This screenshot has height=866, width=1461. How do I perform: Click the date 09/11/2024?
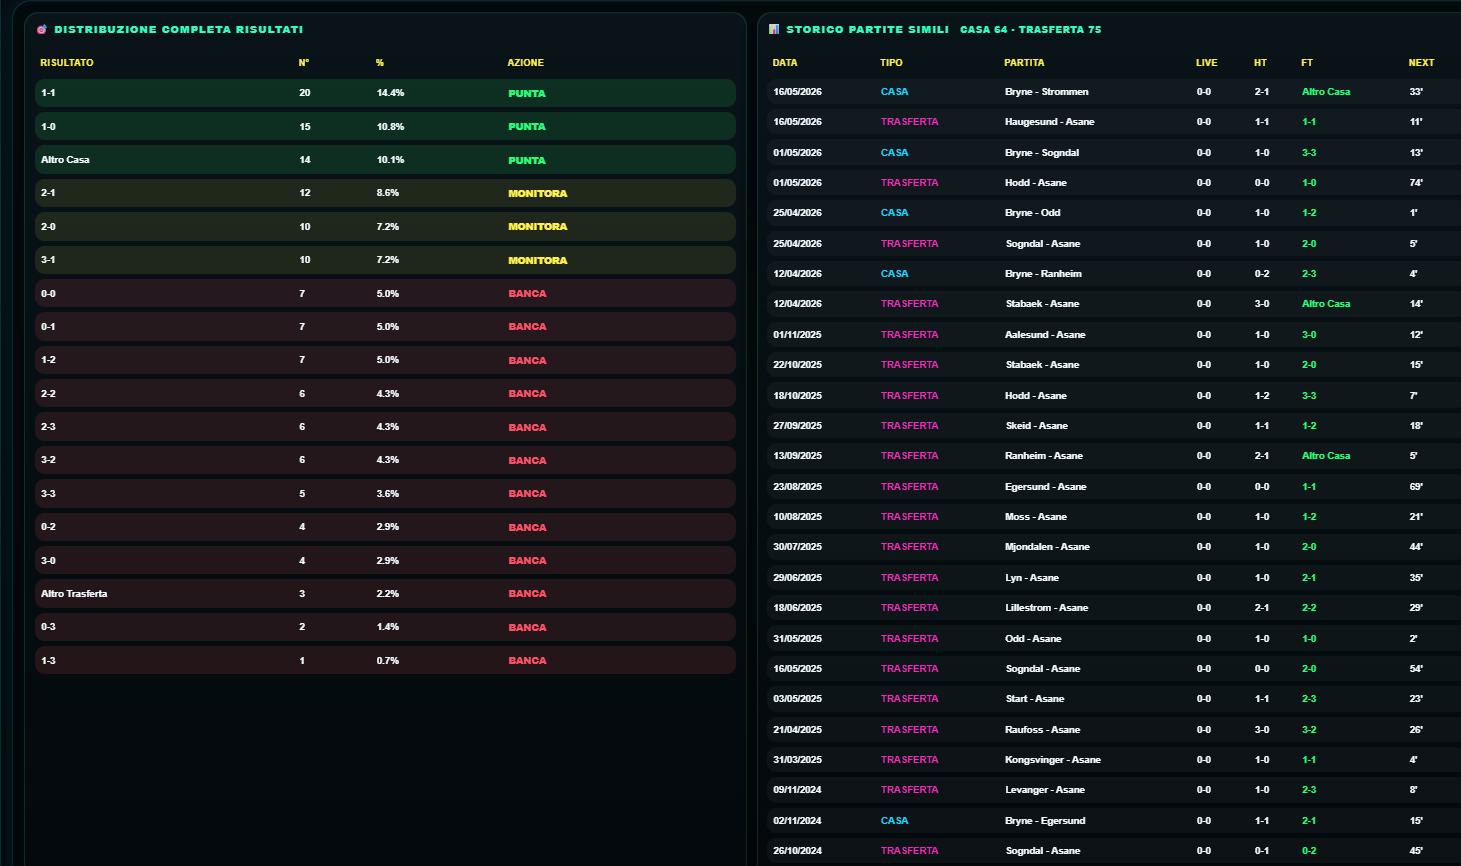[x=797, y=790]
